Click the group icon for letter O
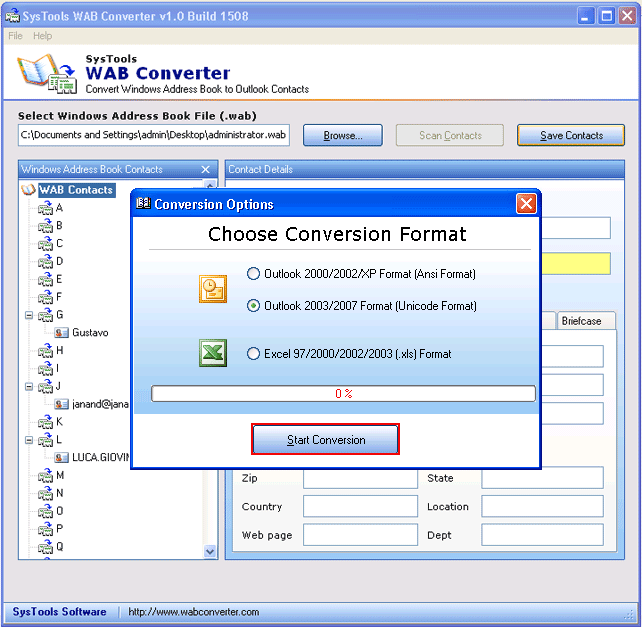Screen dimensions: 642x627 [45, 511]
